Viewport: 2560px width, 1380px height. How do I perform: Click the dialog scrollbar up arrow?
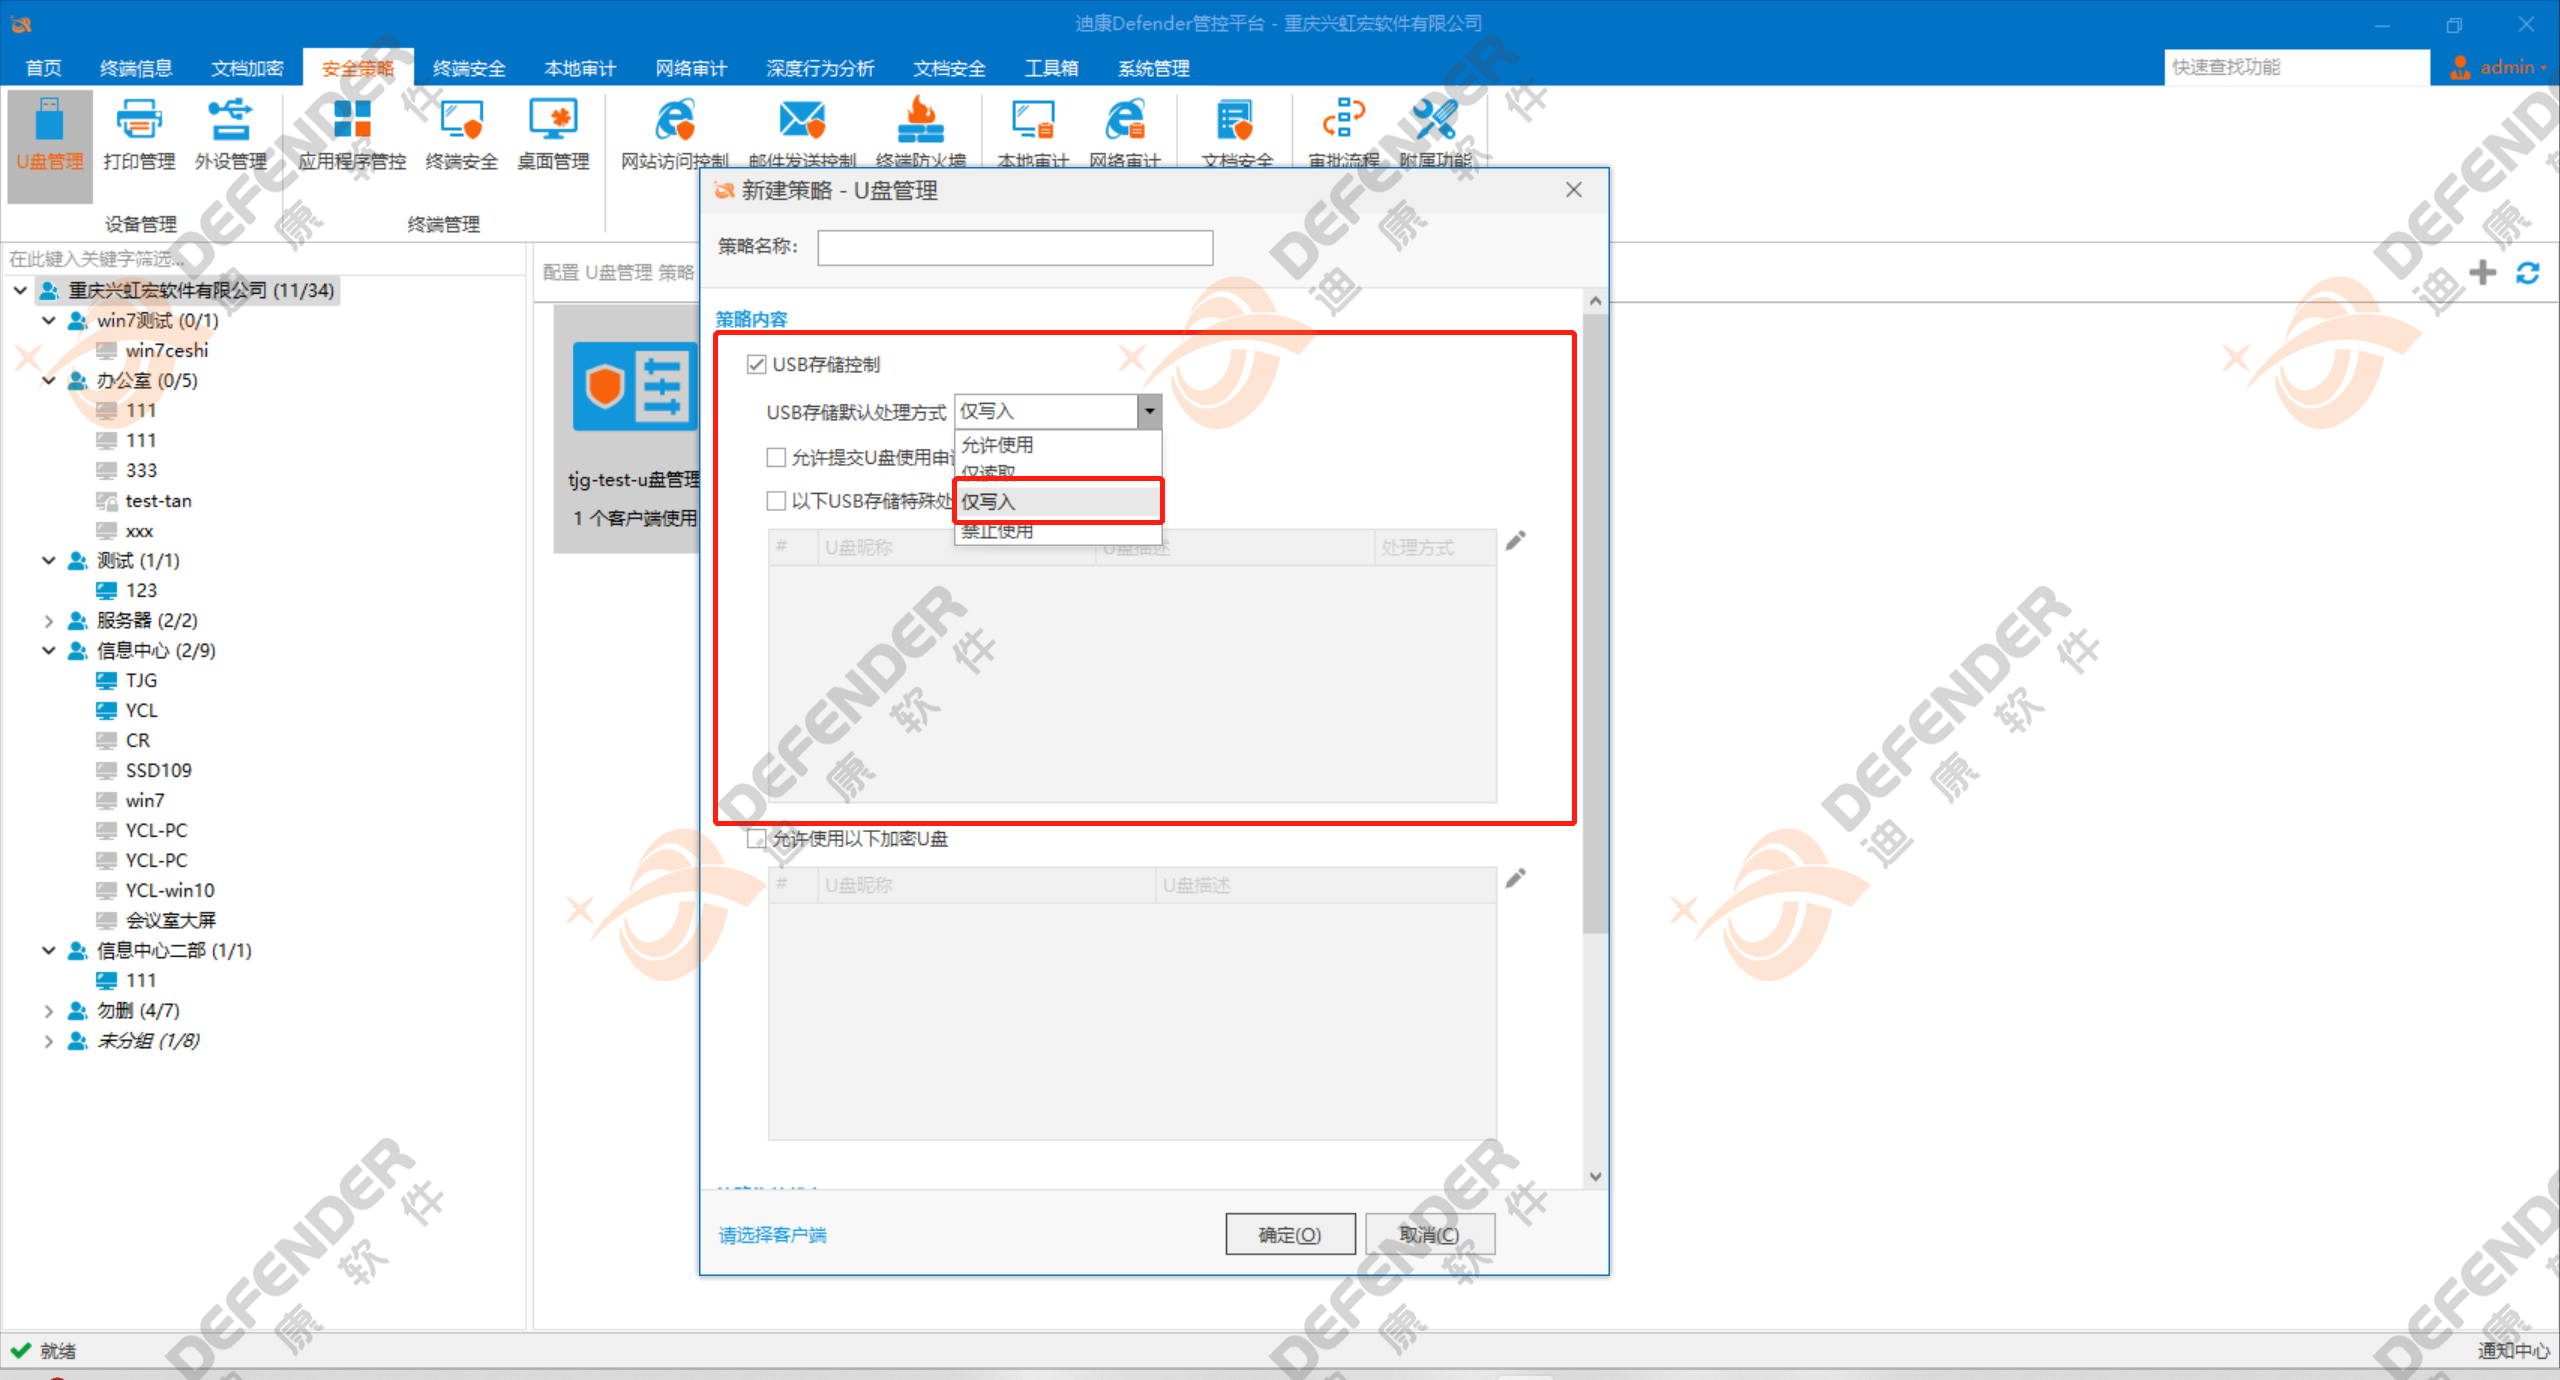click(x=1595, y=301)
